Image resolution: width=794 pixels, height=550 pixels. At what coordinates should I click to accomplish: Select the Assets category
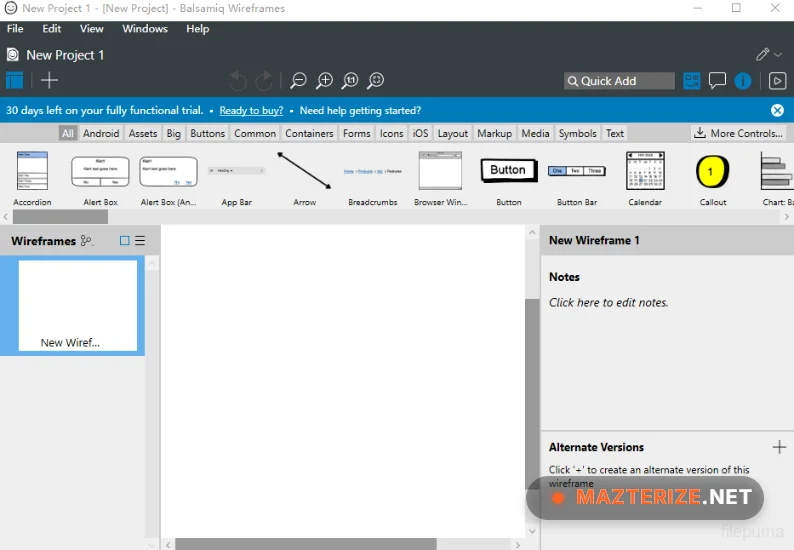[143, 133]
